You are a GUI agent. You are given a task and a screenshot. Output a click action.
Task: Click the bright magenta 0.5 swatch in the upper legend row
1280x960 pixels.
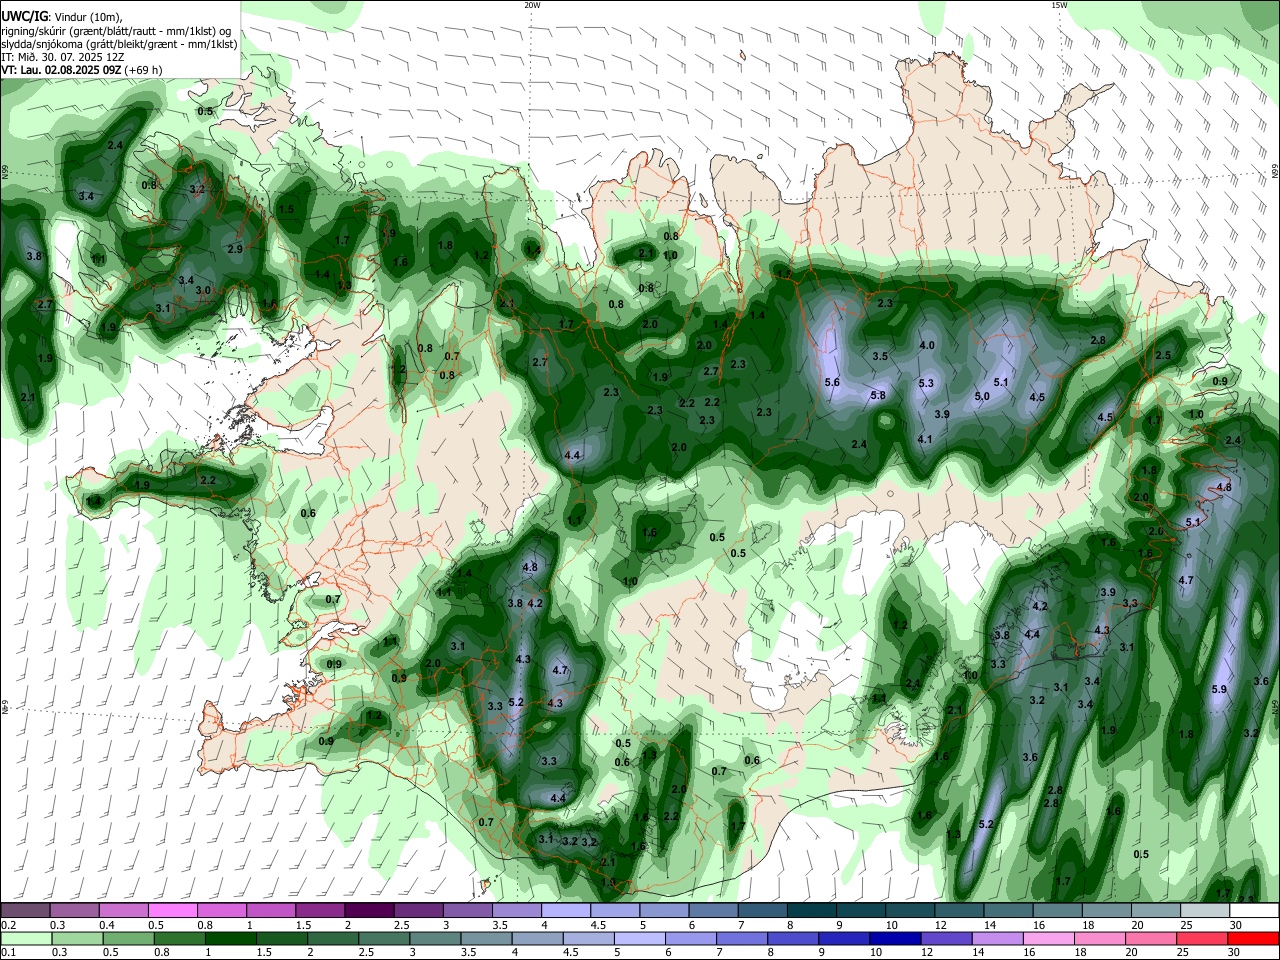(173, 911)
